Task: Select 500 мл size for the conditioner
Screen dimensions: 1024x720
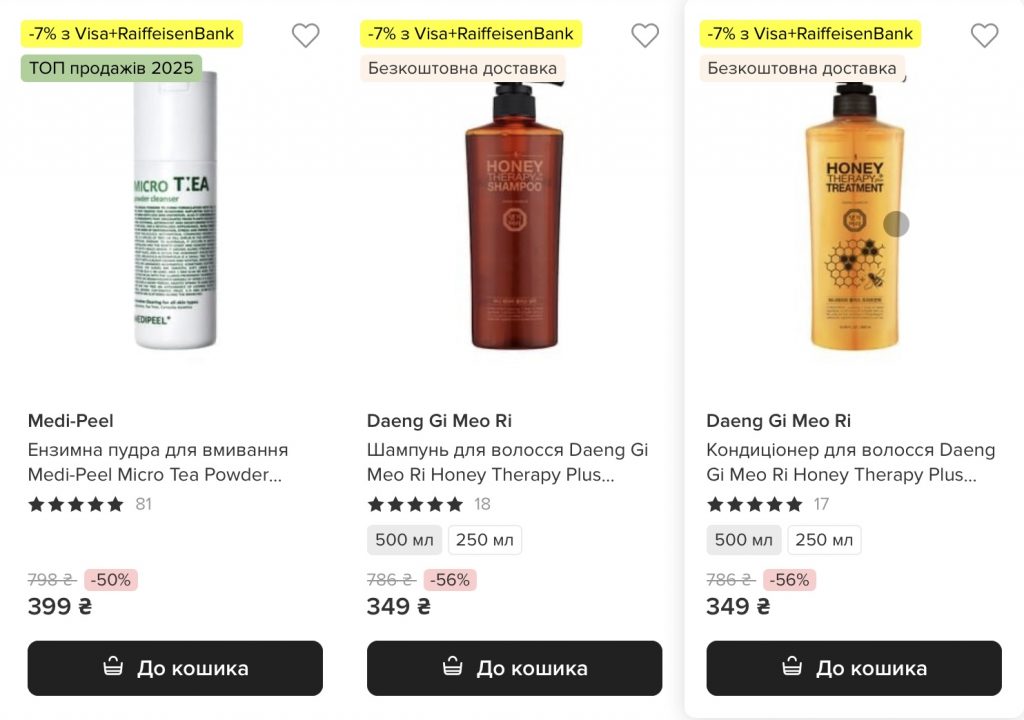Action: (743, 540)
